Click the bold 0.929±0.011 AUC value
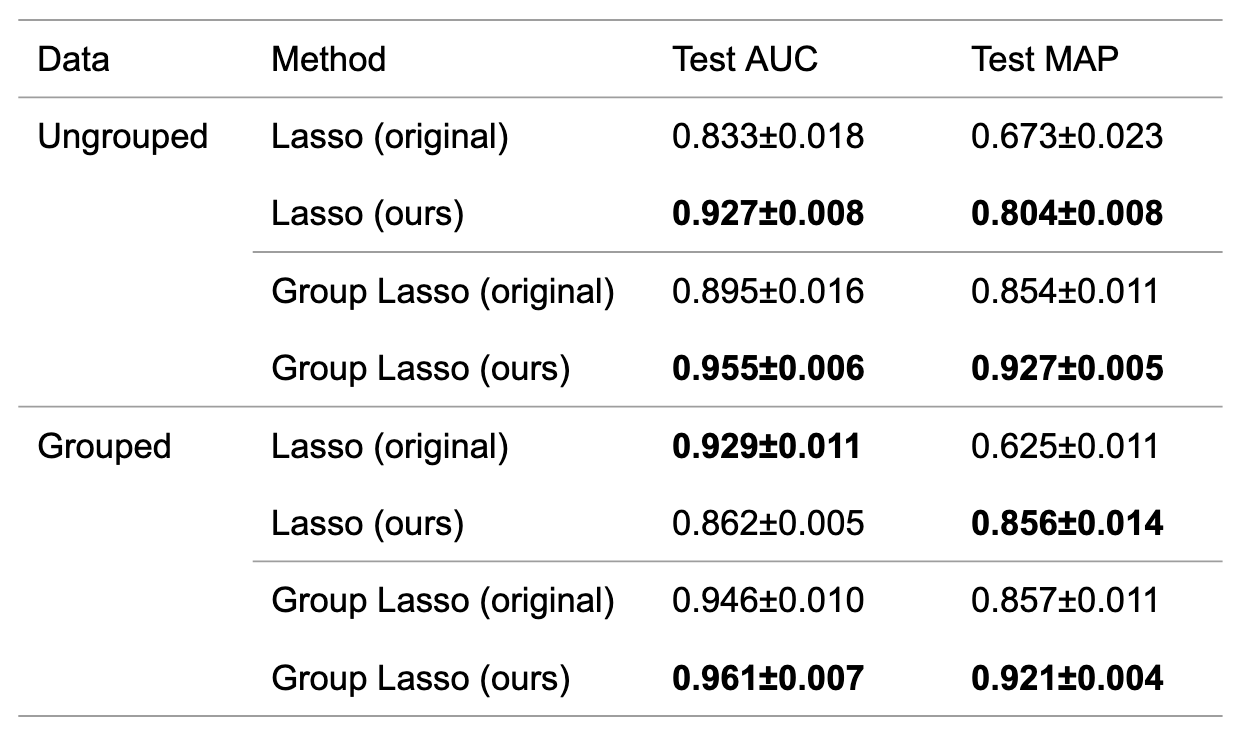This screenshot has height=756, width=1258. coord(766,446)
